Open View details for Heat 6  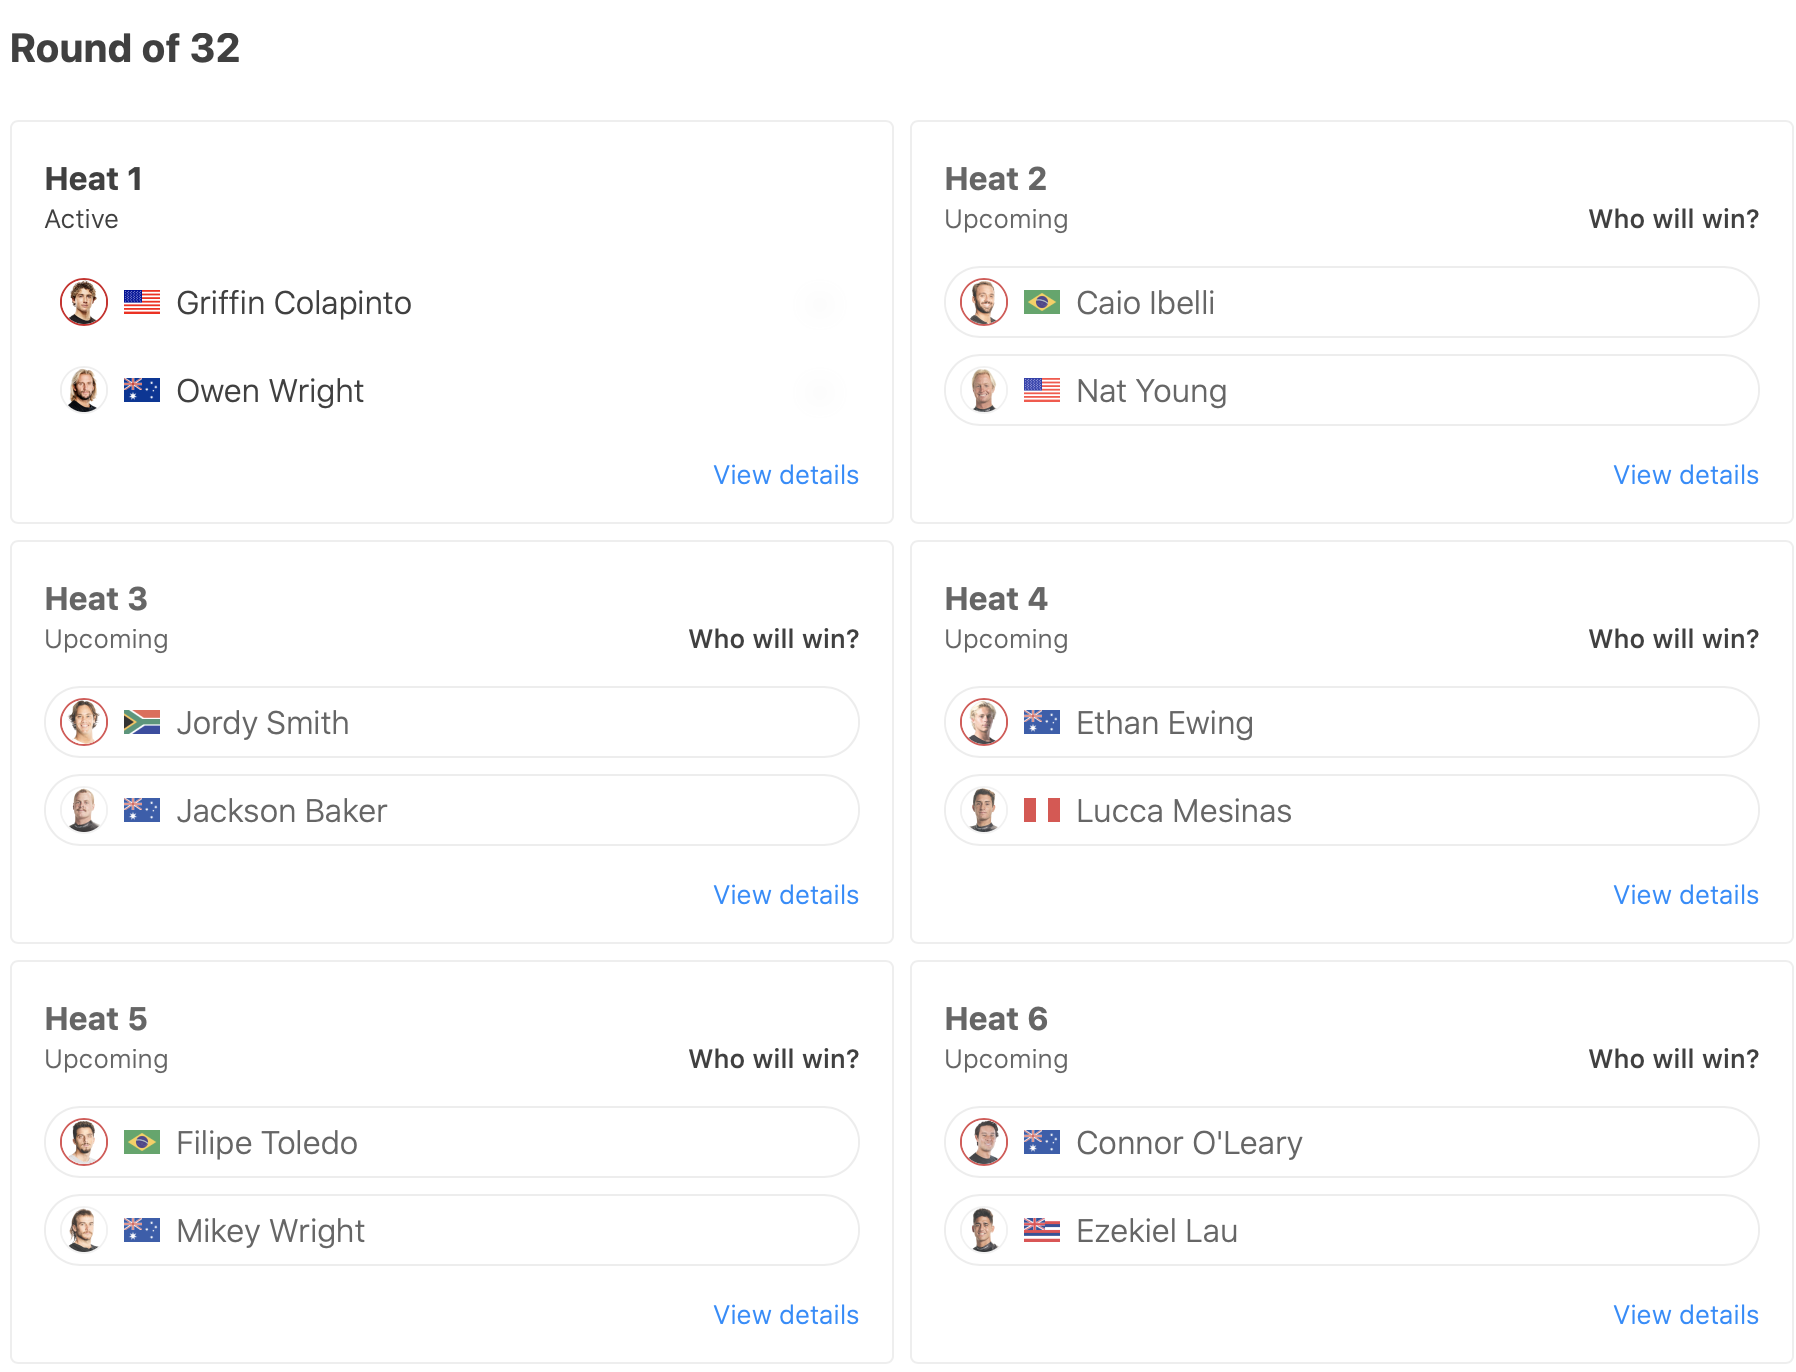[1685, 1315]
